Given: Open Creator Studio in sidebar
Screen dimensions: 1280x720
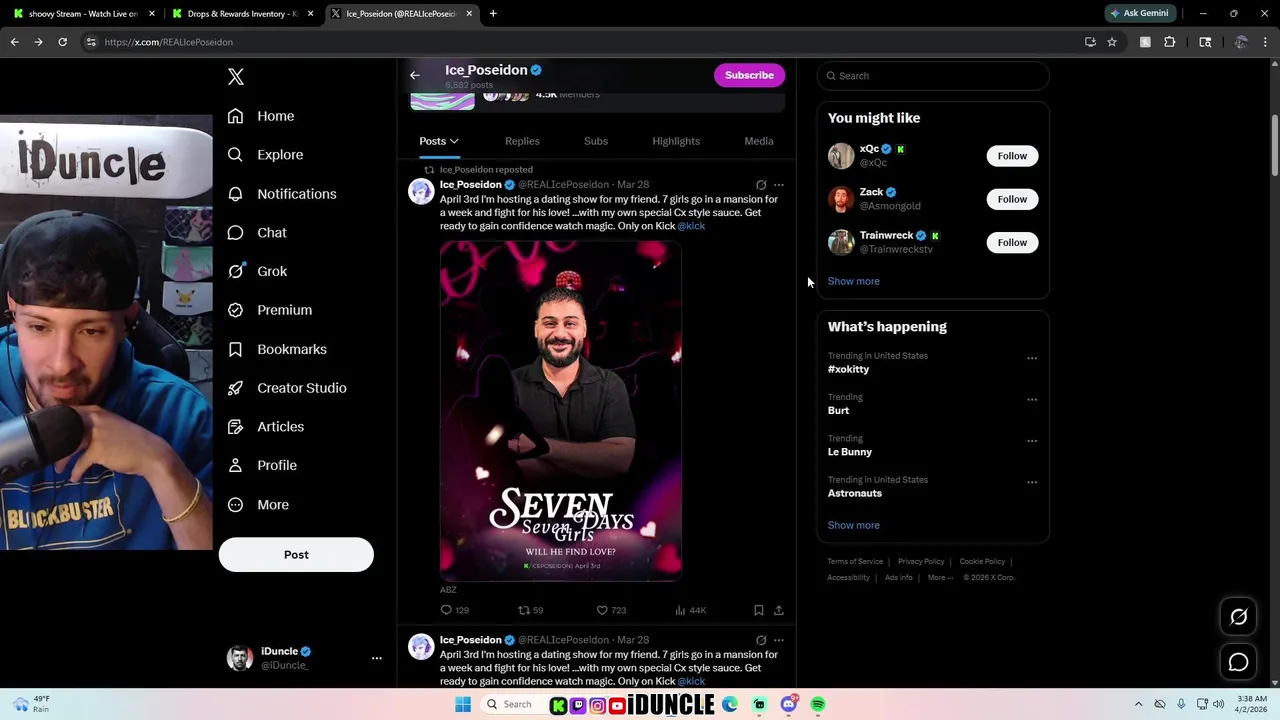Looking at the screenshot, I should [x=287, y=388].
